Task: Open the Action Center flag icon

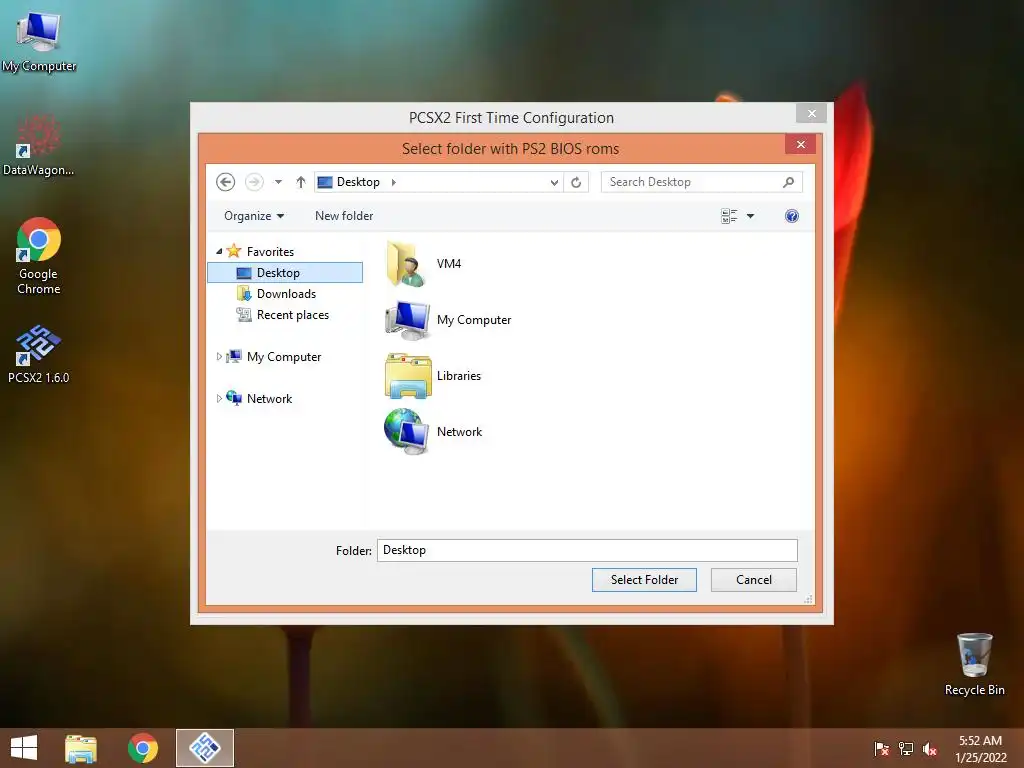Action: pos(882,748)
